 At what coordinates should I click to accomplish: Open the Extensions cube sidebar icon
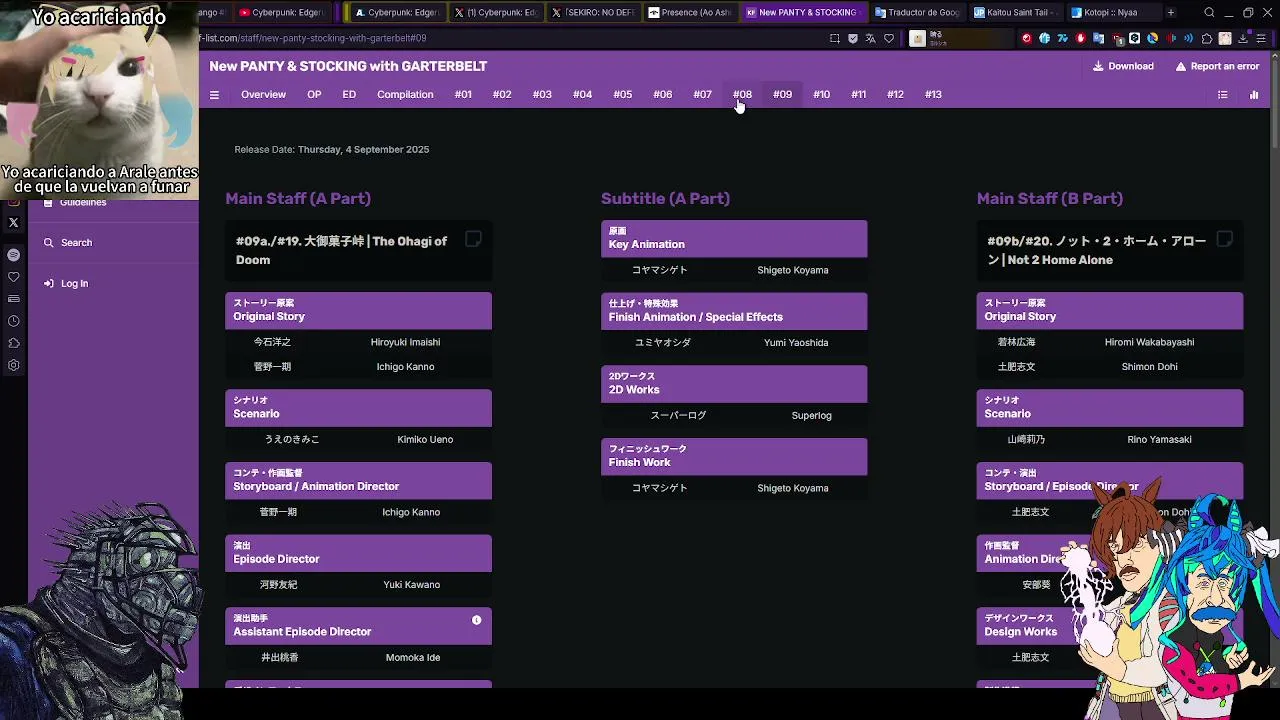pyautogui.click(x=13, y=343)
